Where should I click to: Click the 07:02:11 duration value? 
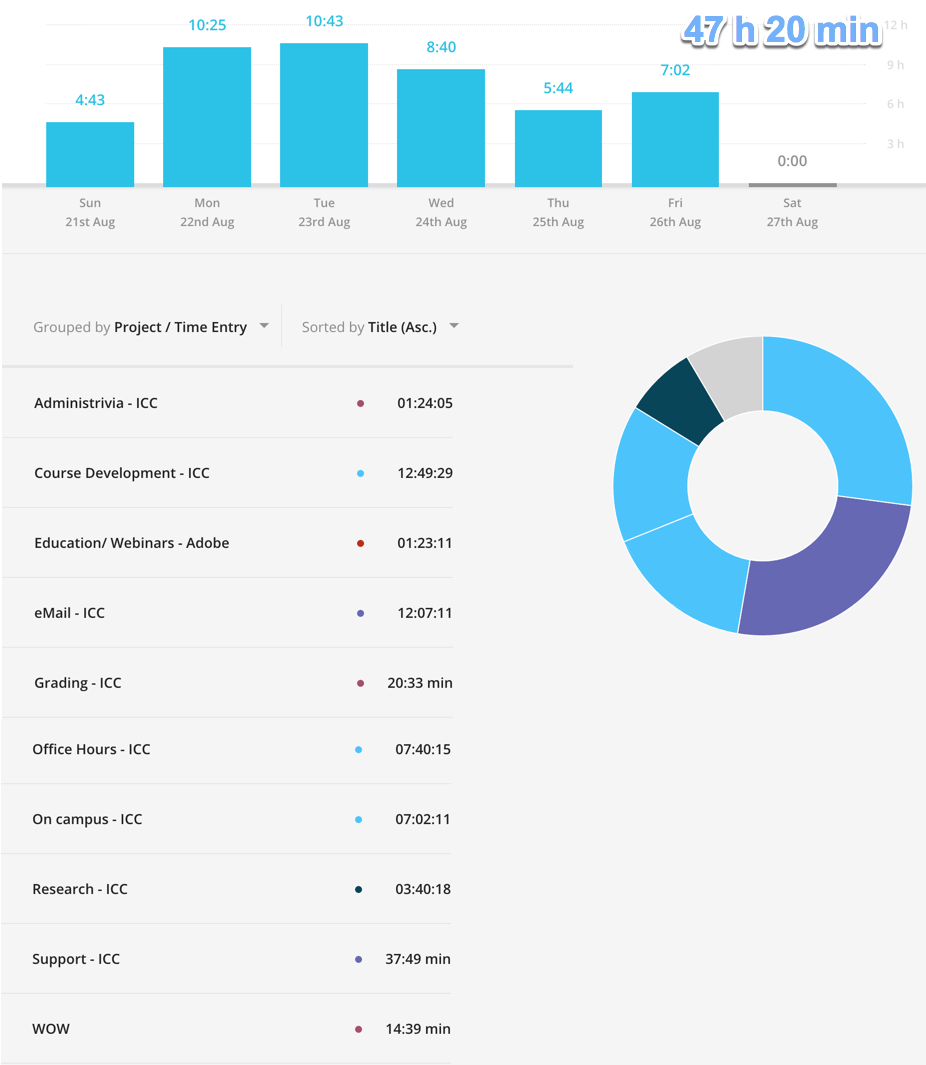(423, 819)
